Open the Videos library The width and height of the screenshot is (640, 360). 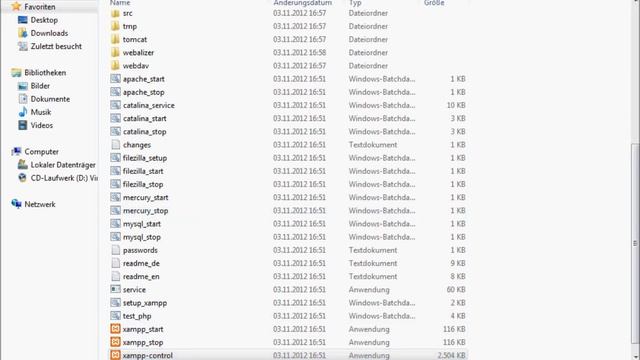[x=42, y=125]
